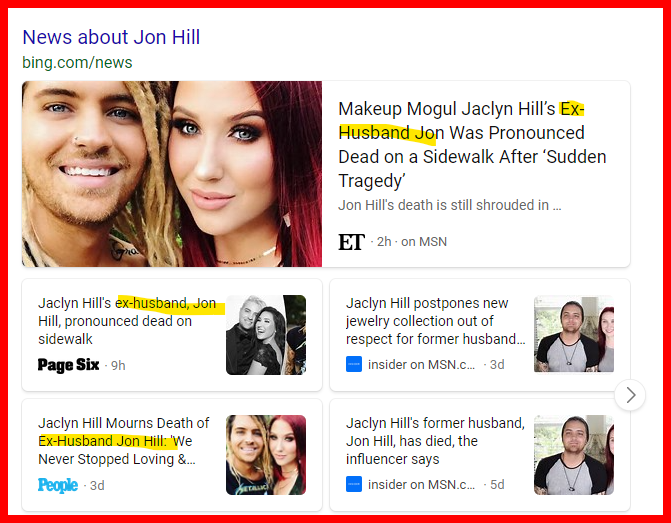671x523 pixels.
Task: Click the snippet 'Jon Hill's death is still shrouded'
Action: [449, 205]
